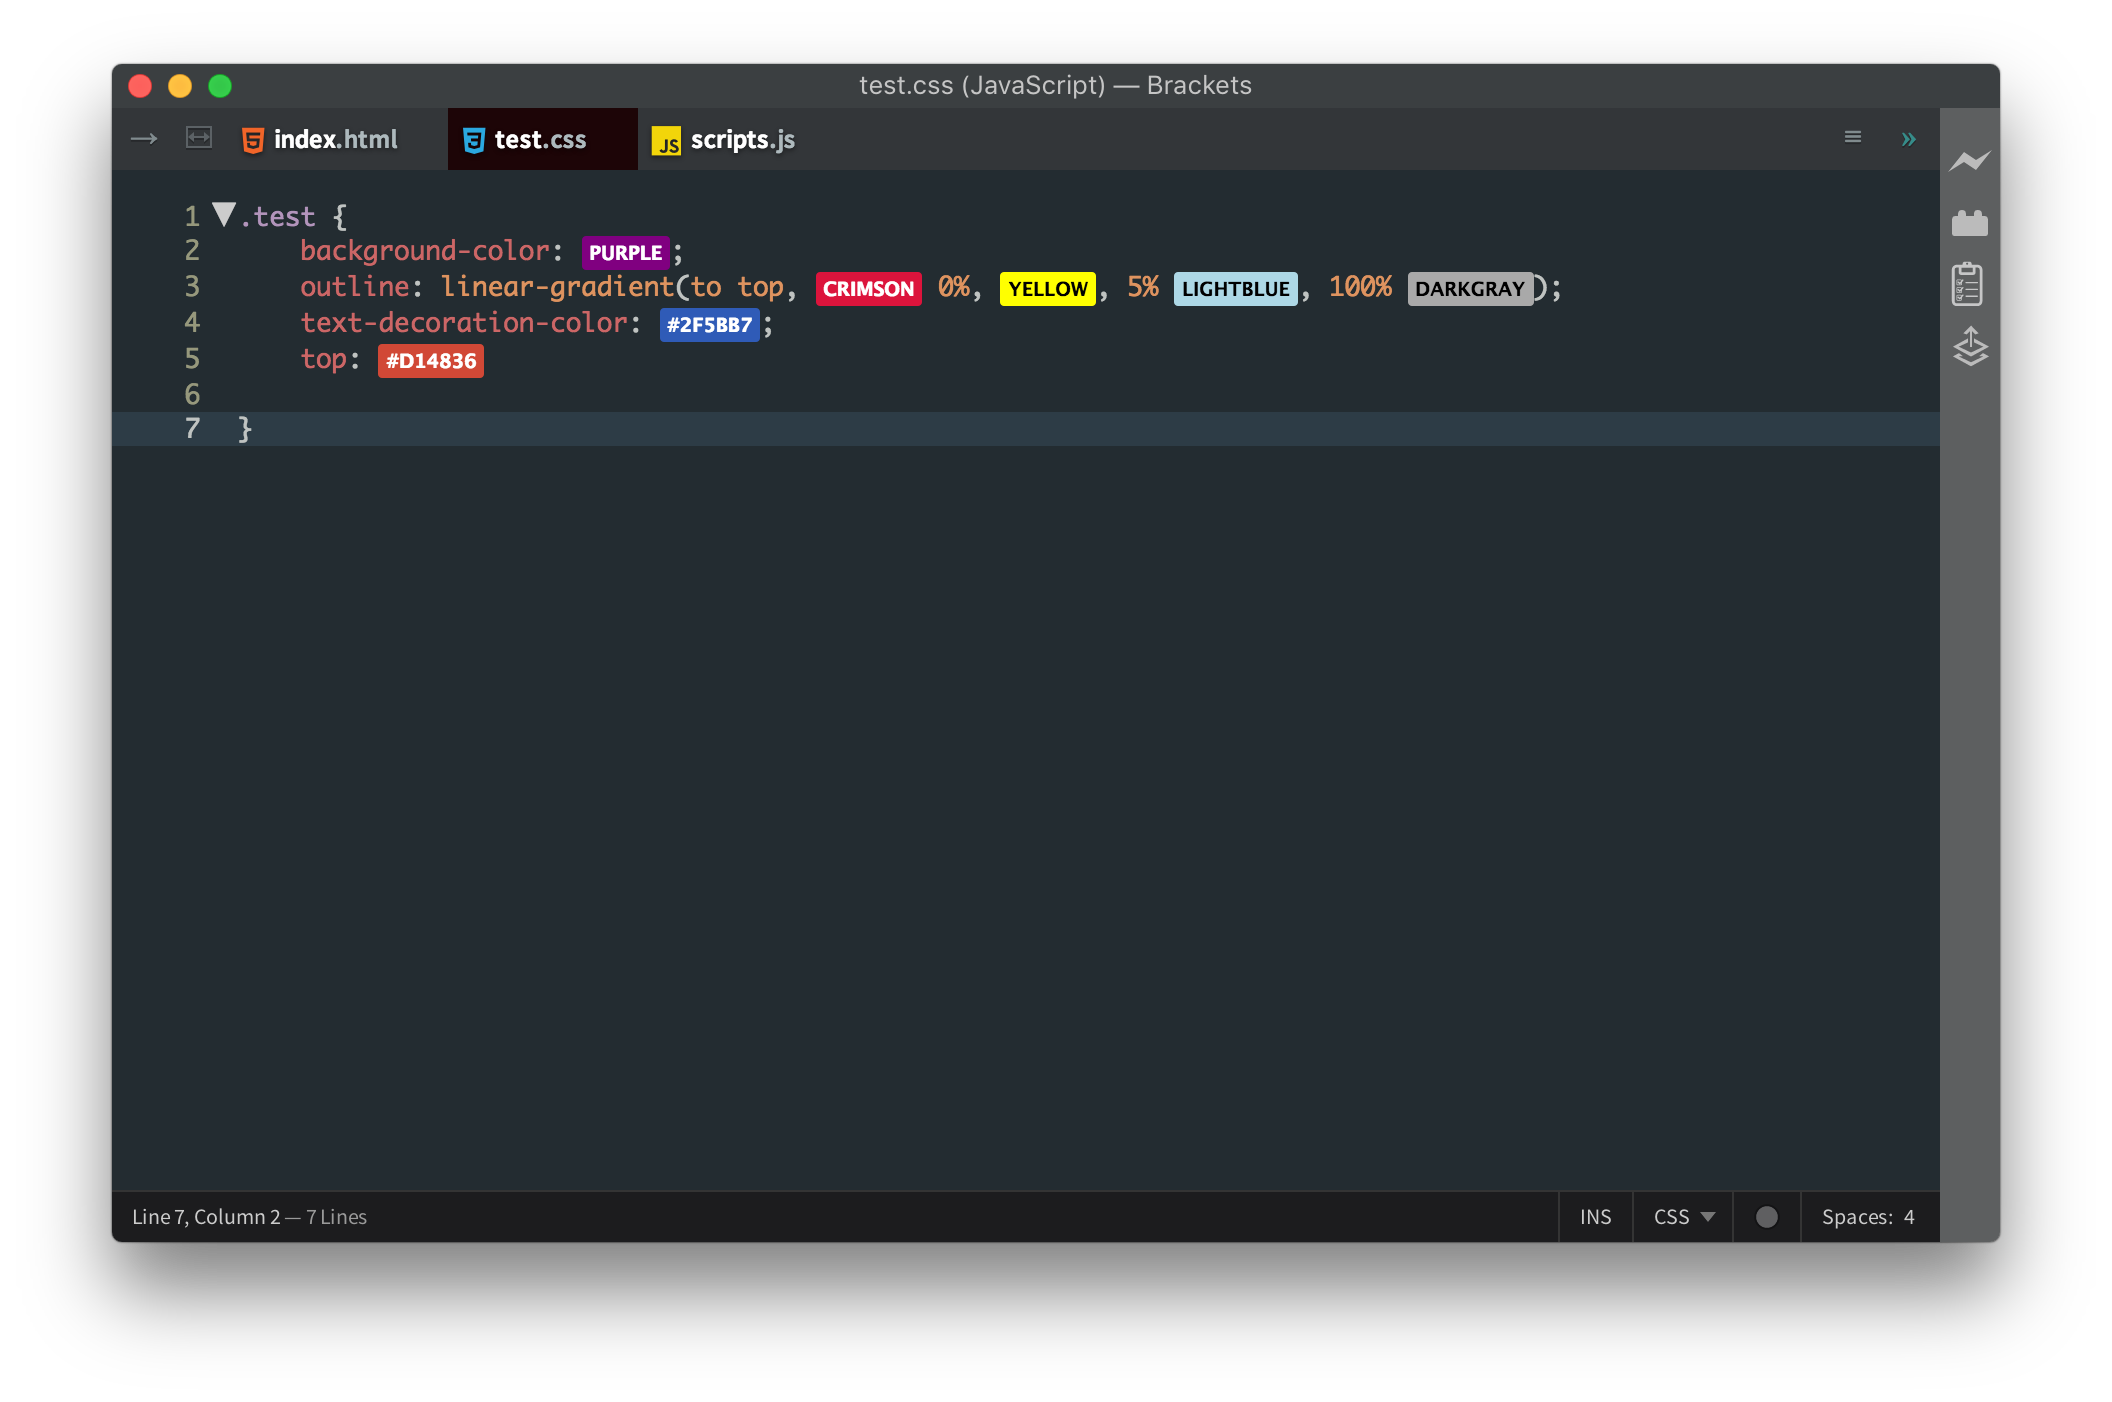Click the #2F5BB7 color swatch
2112x1402 pixels.
coord(709,324)
